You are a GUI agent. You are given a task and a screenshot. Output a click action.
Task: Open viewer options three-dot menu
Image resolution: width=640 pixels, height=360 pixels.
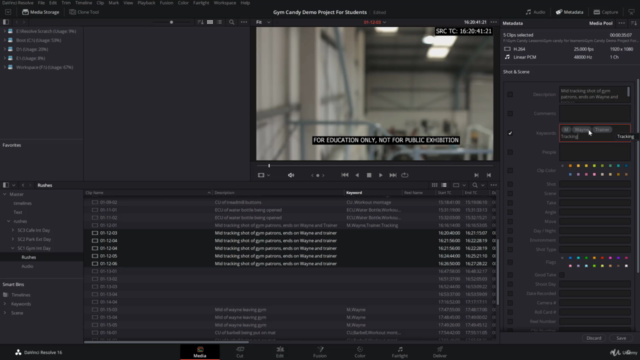493,22
